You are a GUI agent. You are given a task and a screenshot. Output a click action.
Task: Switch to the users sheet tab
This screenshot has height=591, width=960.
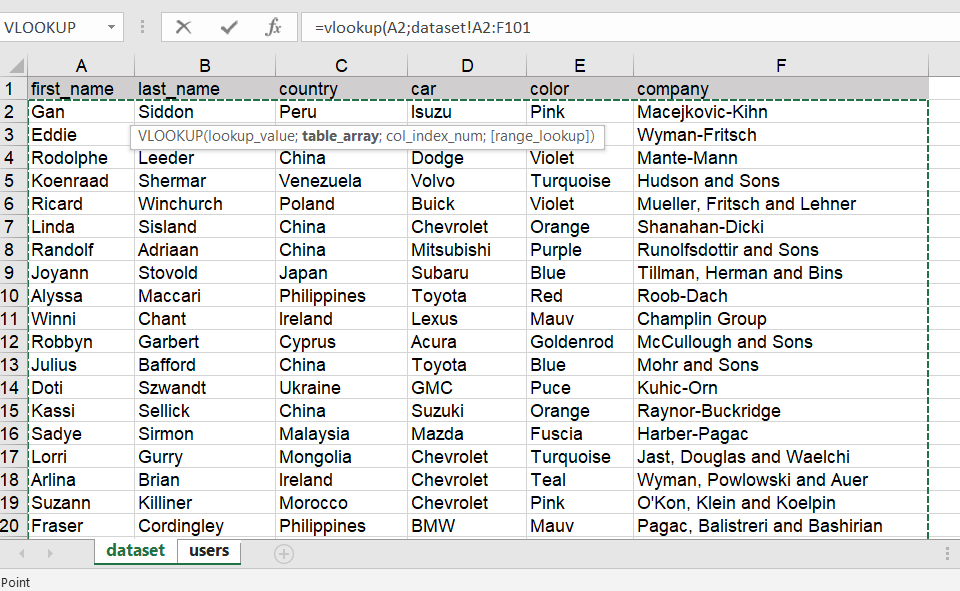tap(209, 551)
